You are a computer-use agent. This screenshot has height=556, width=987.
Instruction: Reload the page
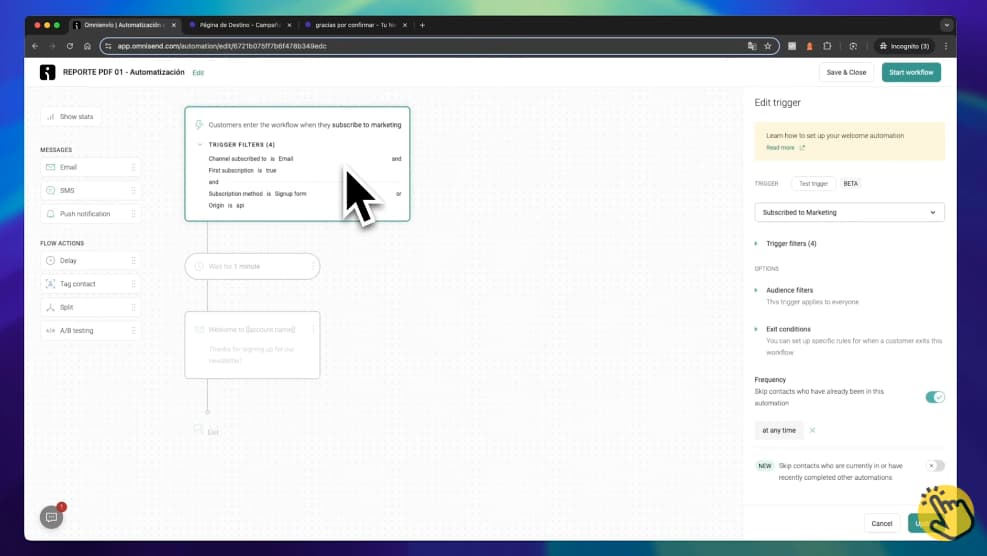70,46
